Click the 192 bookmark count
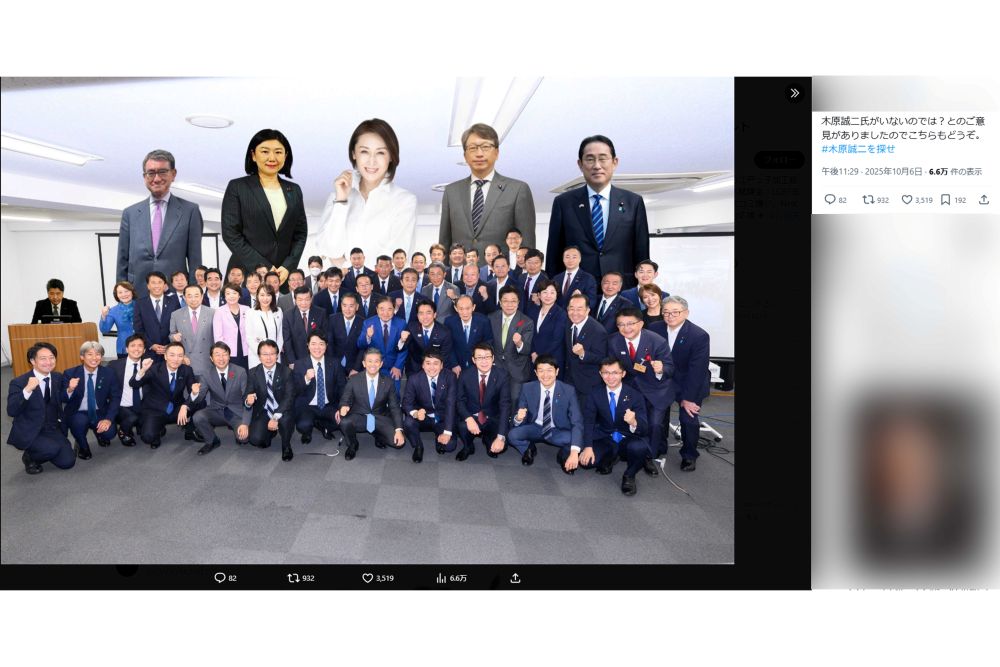 pos(960,199)
